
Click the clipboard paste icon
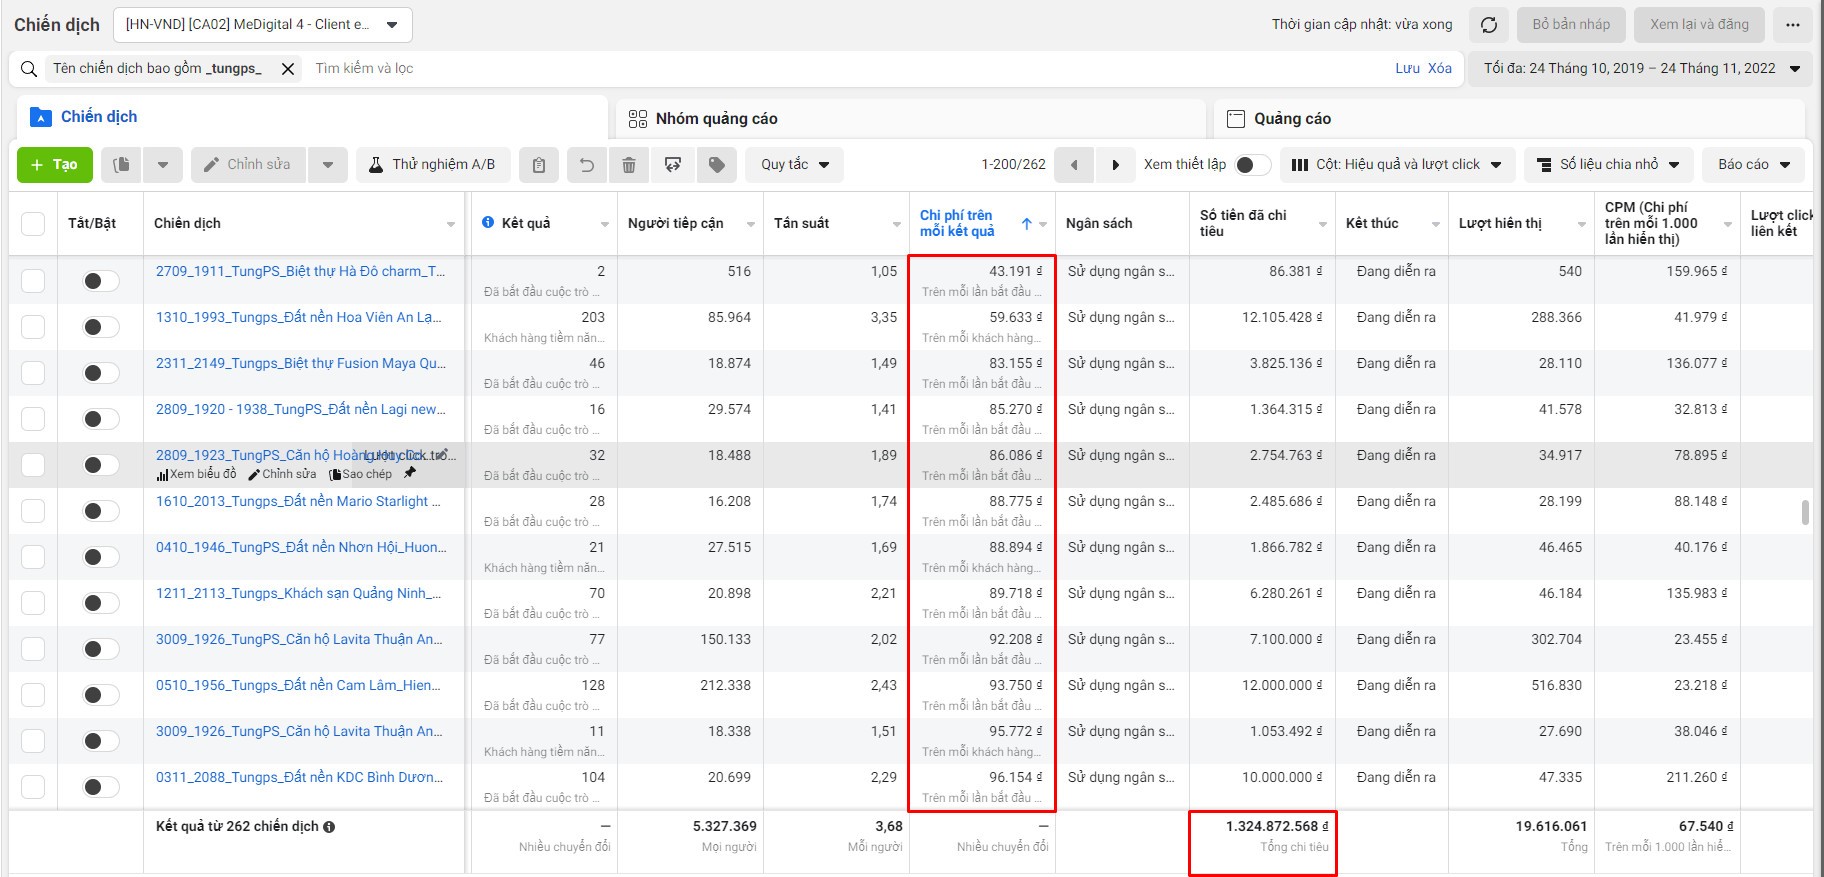click(x=539, y=165)
